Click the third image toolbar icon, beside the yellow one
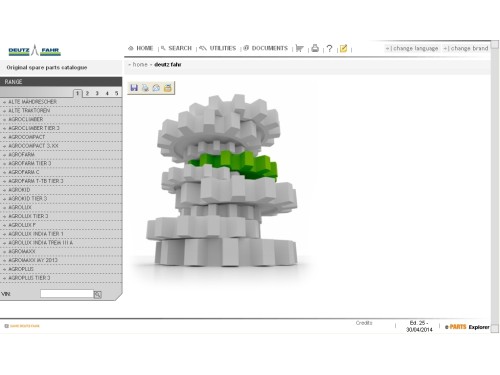 coord(156,88)
